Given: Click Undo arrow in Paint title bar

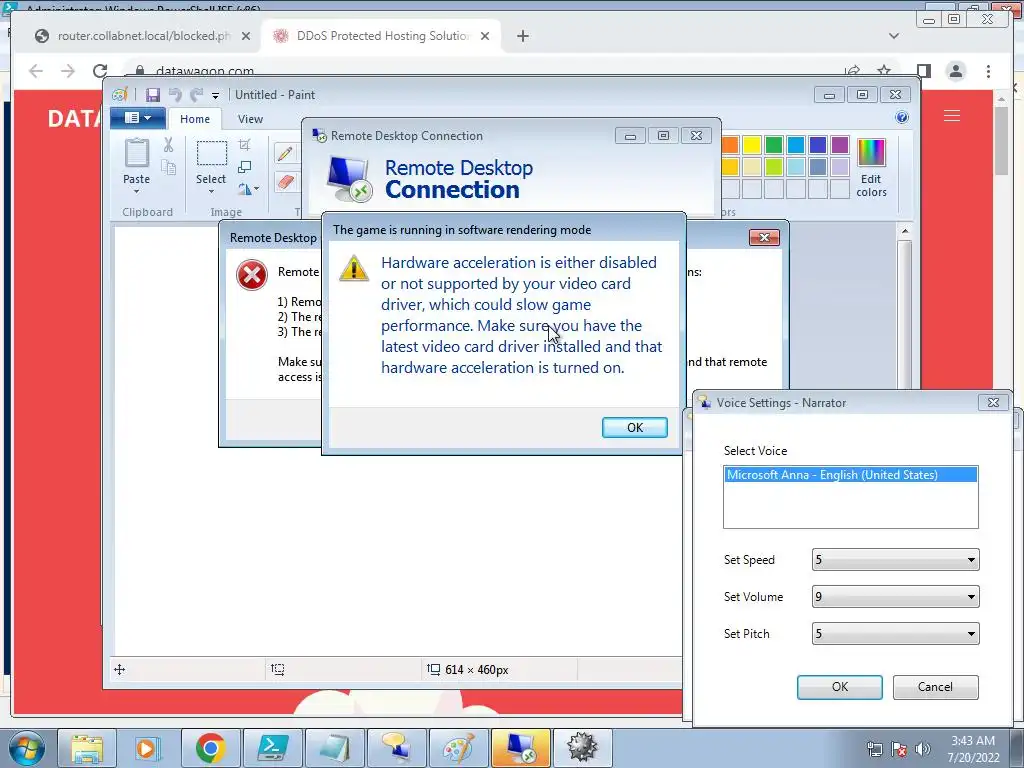Looking at the screenshot, I should click(175, 95).
